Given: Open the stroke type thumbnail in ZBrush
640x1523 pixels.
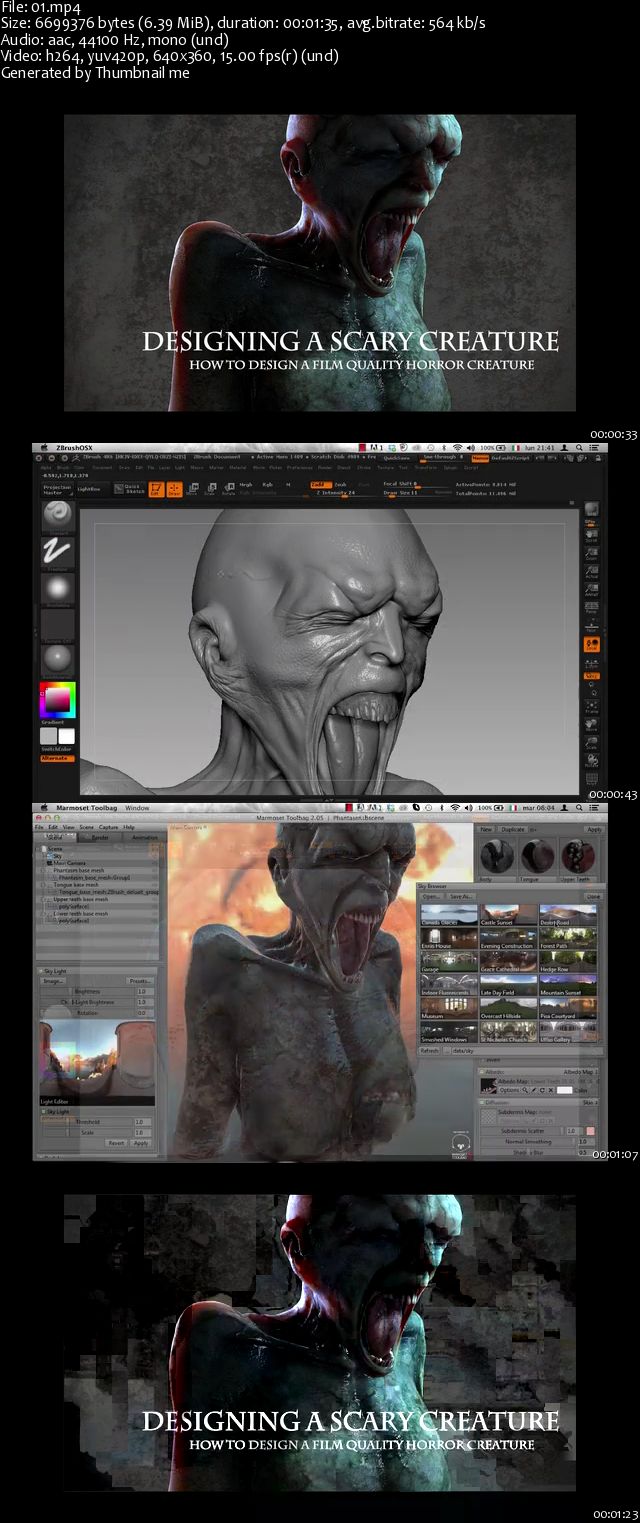Looking at the screenshot, I should 57,552.
